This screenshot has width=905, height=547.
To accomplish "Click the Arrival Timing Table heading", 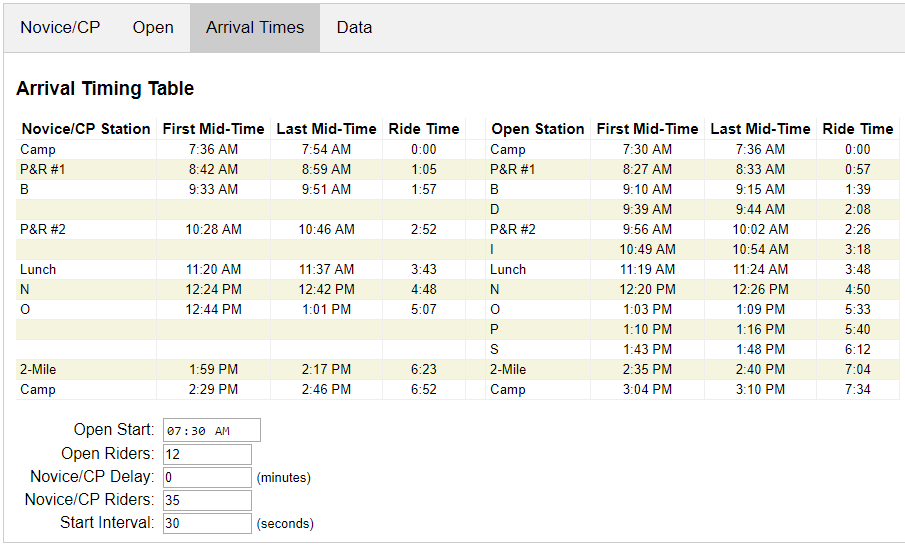I will [105, 88].
